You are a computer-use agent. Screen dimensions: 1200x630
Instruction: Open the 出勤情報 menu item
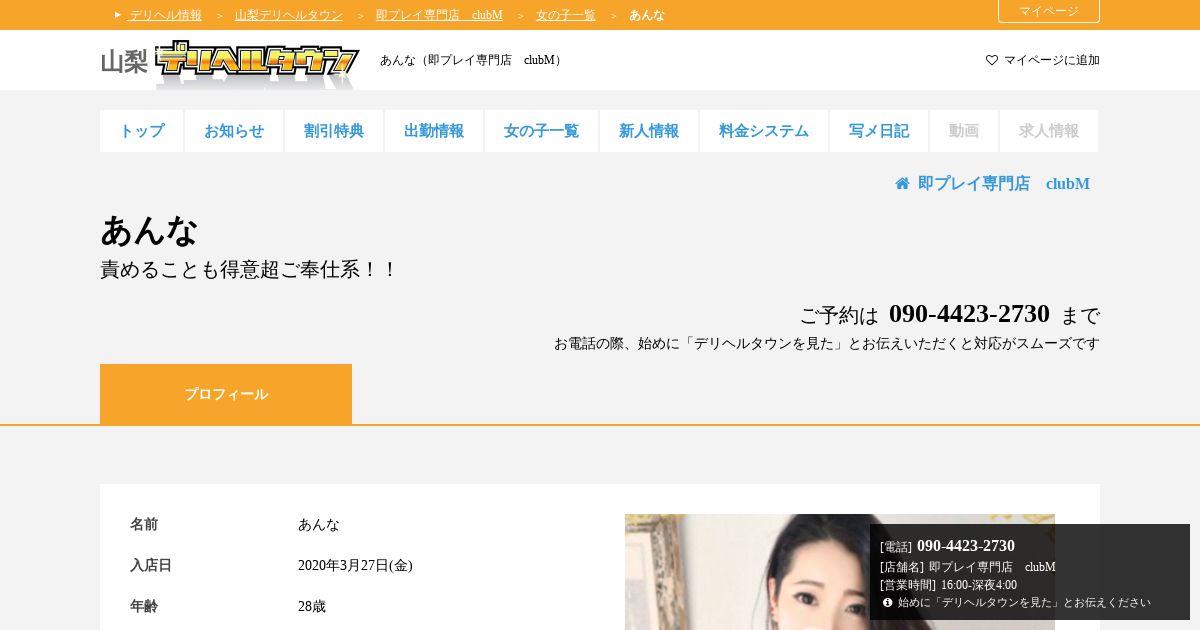point(434,131)
